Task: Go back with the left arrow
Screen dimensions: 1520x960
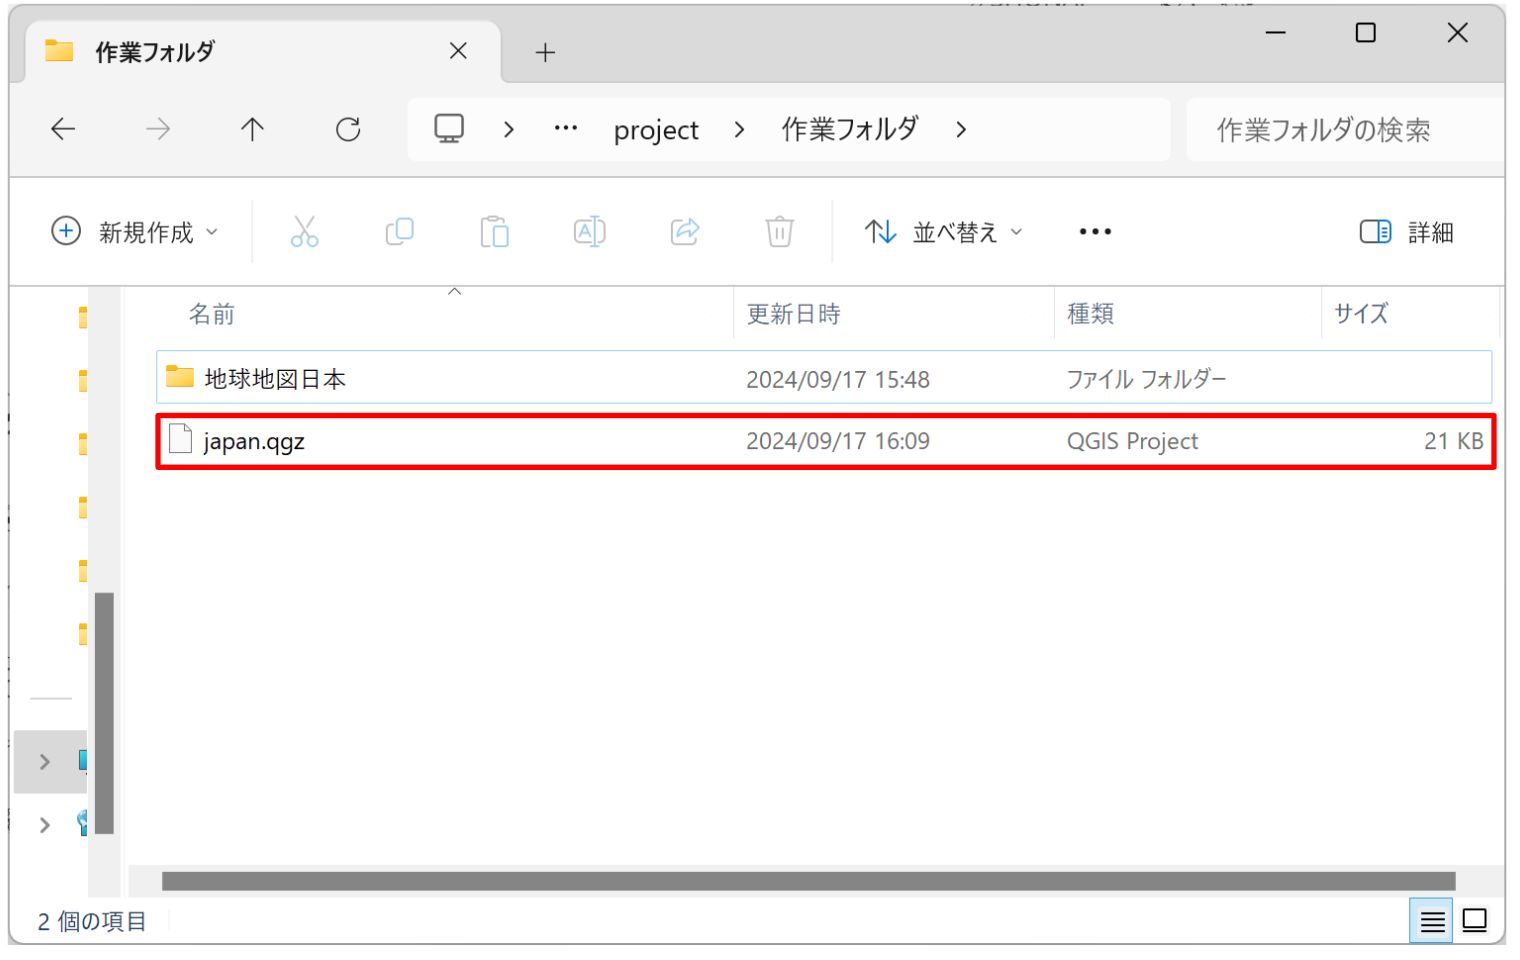Action: click(x=63, y=129)
